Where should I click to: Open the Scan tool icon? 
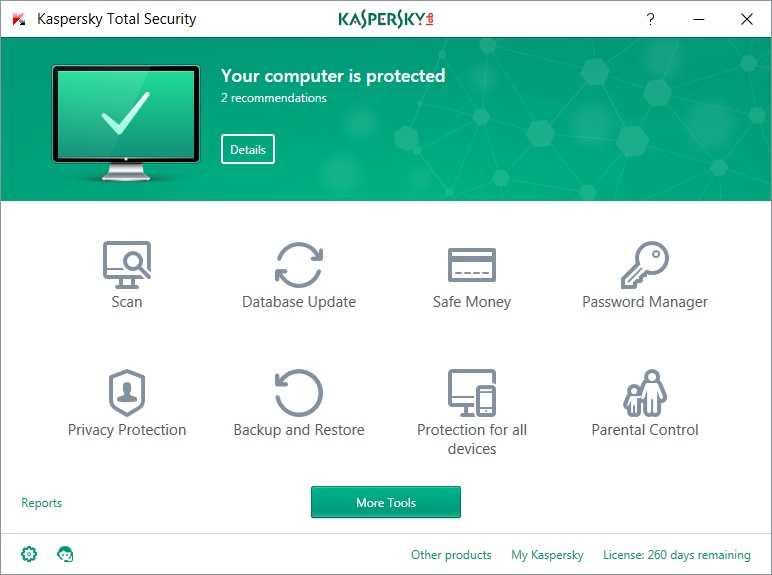coord(127,264)
